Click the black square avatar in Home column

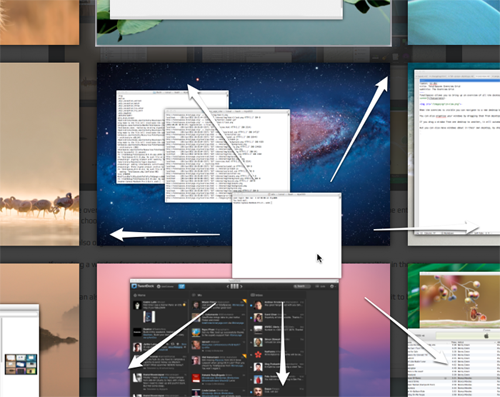(137, 332)
